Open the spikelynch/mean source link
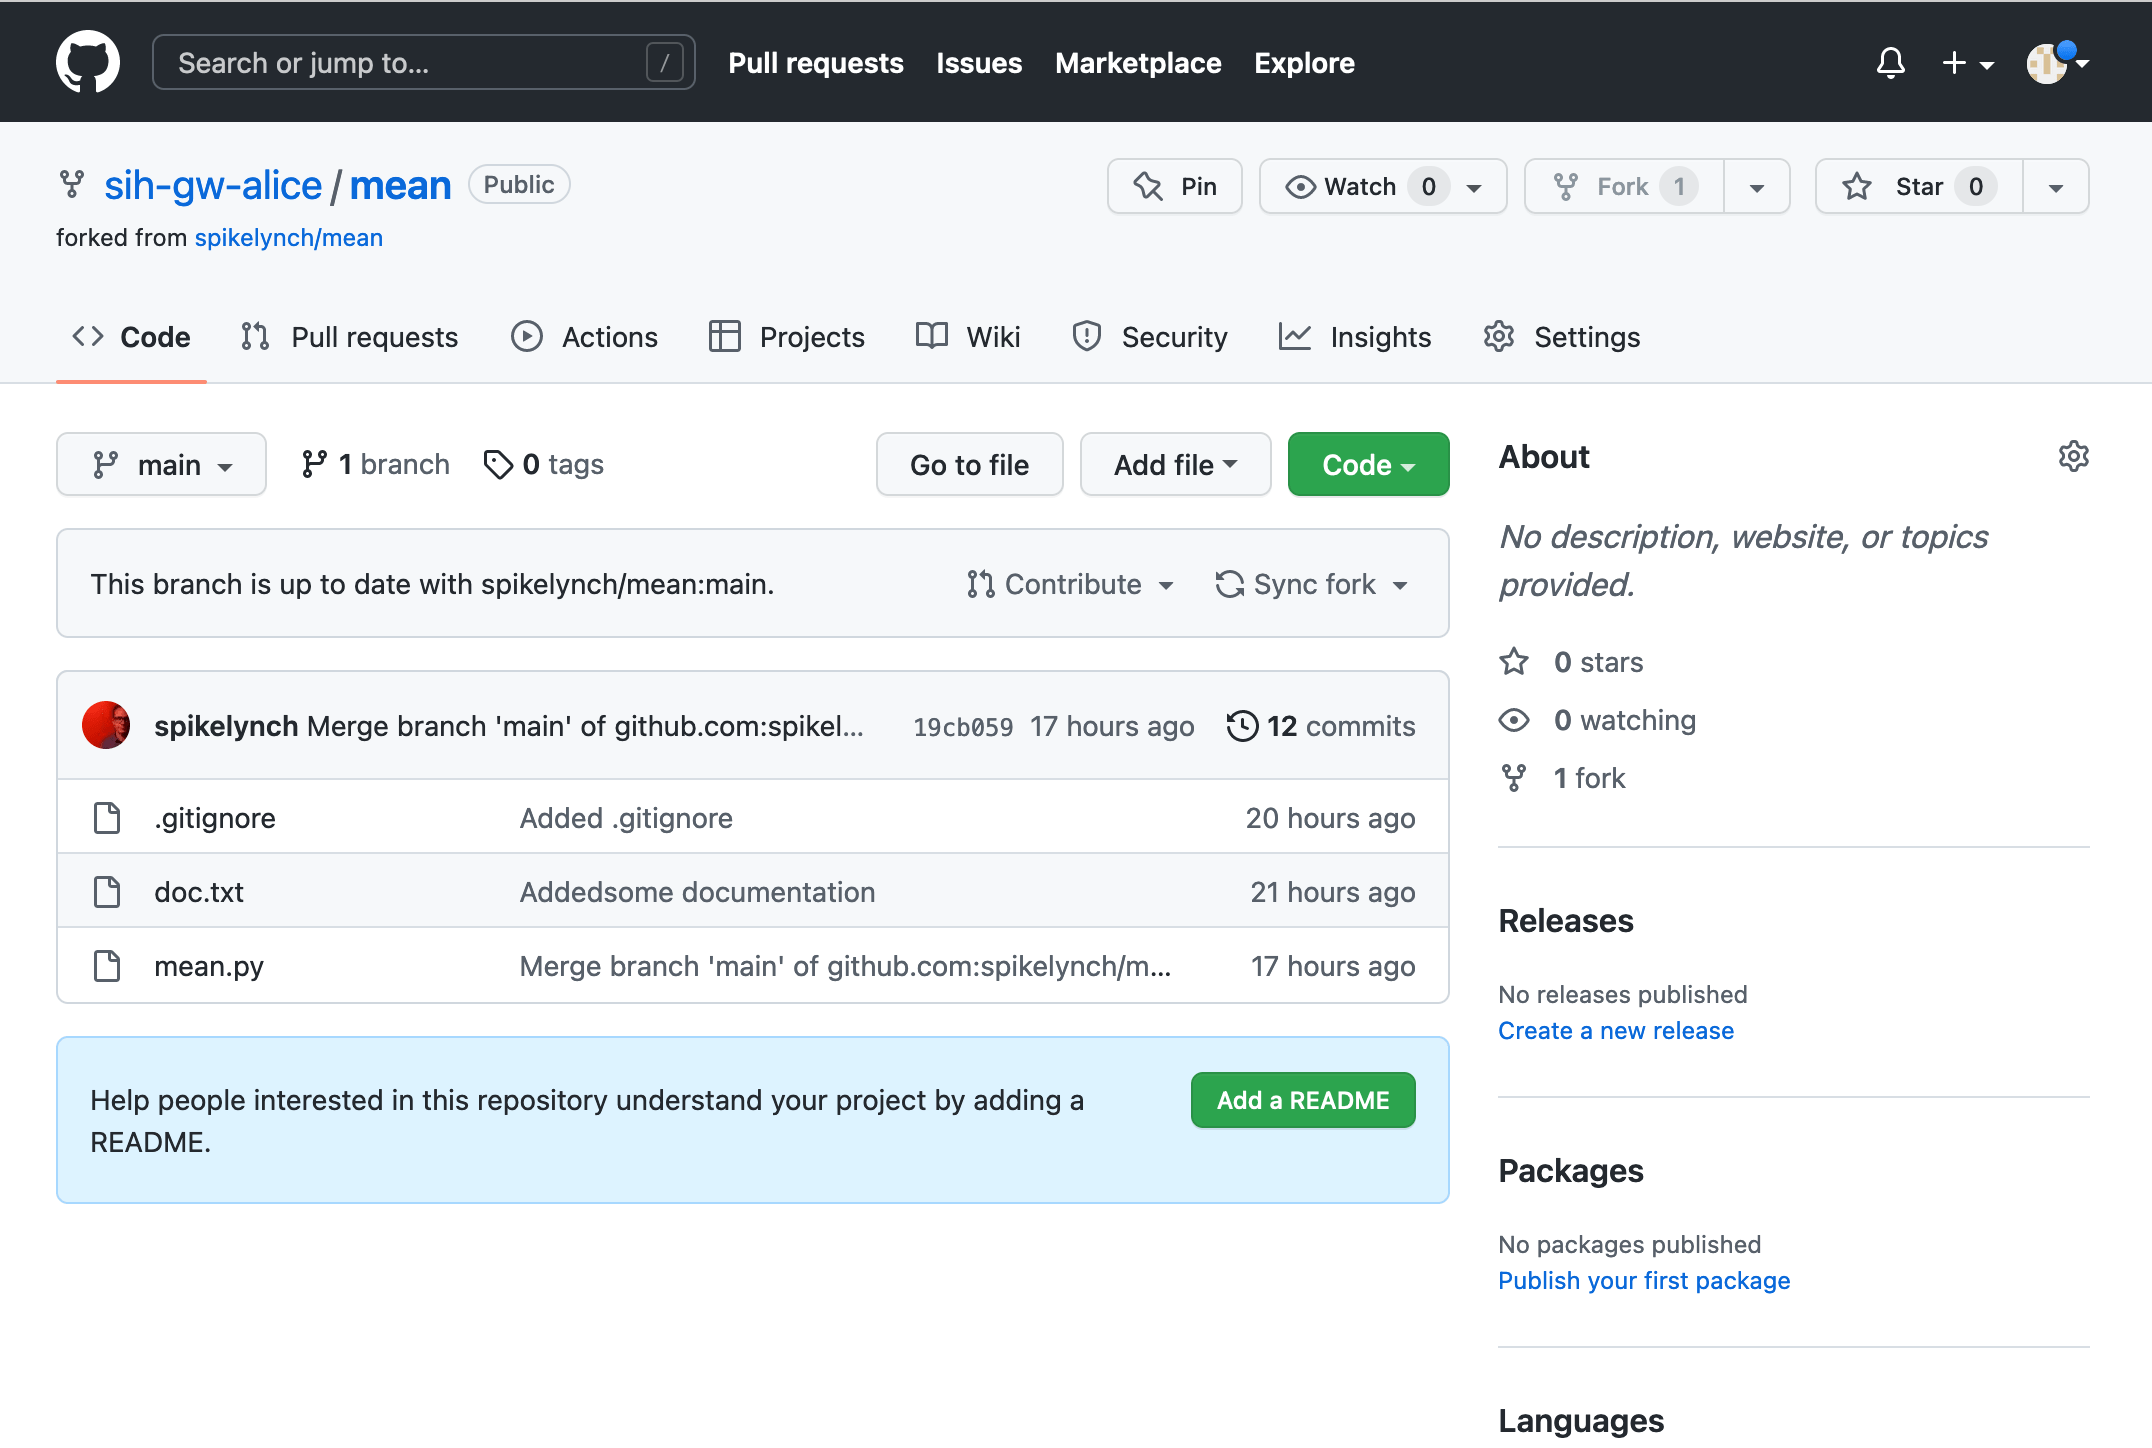Viewport: 2152px width, 1448px height. (x=288, y=237)
